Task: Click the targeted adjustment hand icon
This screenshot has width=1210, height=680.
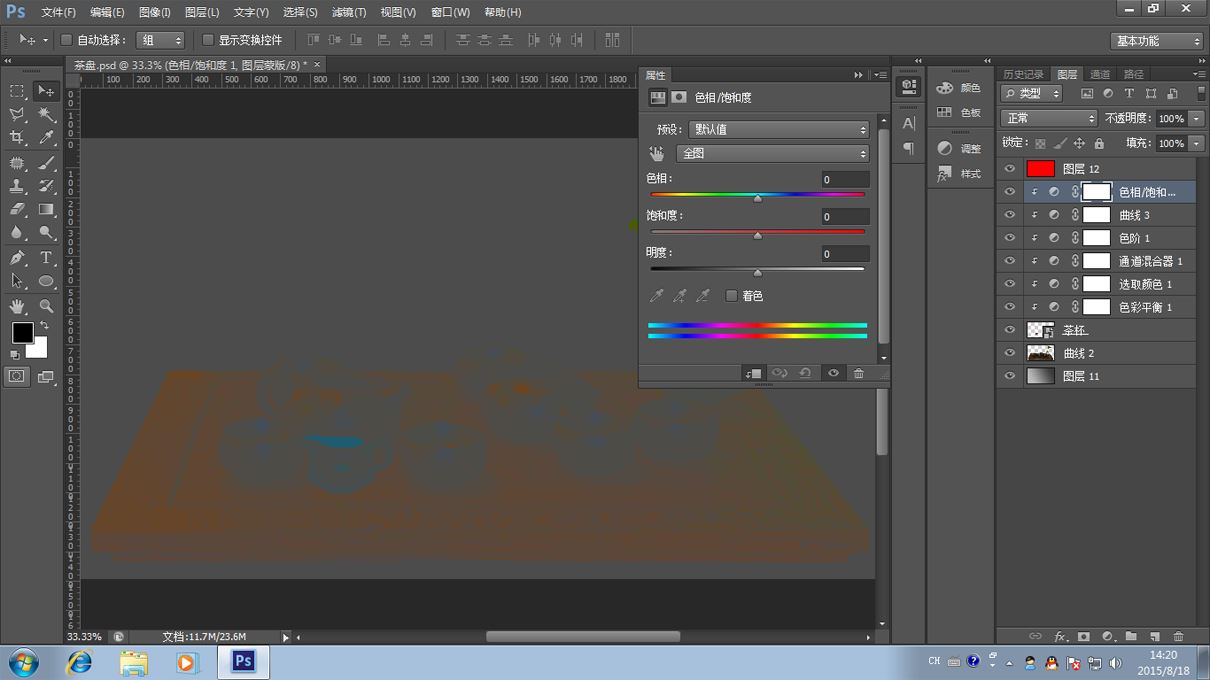Action: [656, 154]
